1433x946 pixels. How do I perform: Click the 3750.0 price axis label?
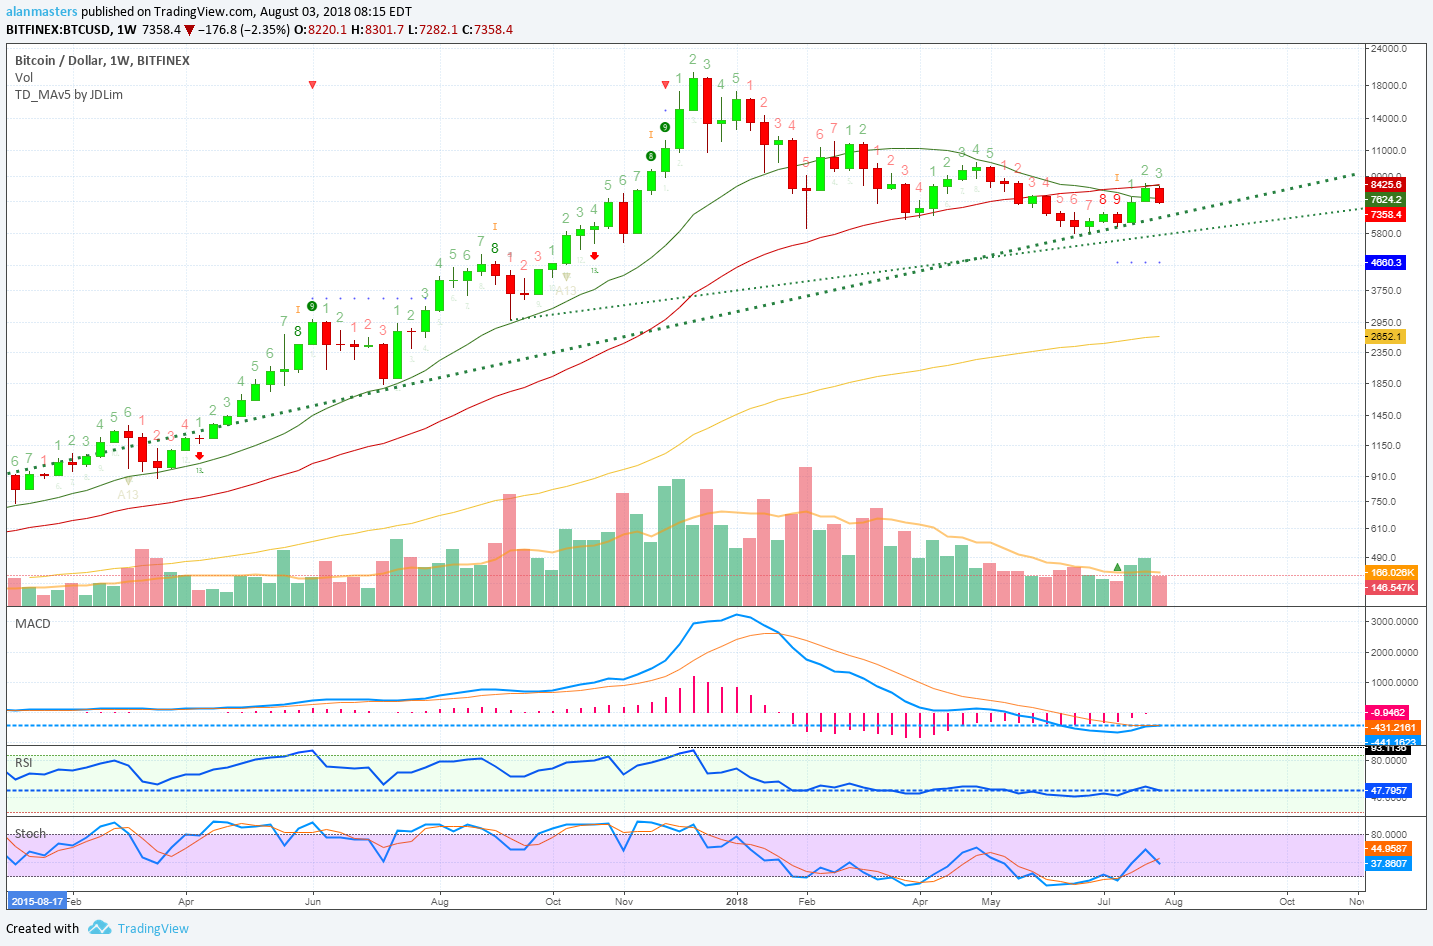(x=1386, y=291)
